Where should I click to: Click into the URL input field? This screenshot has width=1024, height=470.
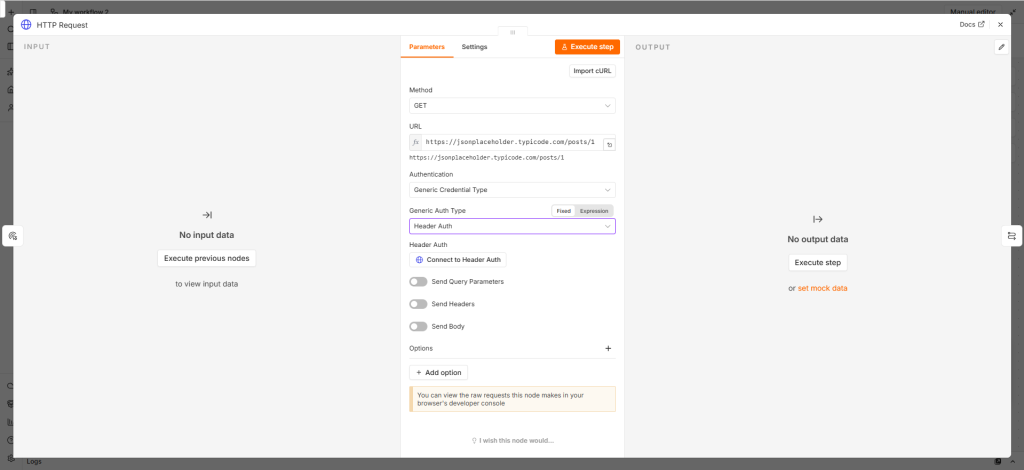[511, 142]
